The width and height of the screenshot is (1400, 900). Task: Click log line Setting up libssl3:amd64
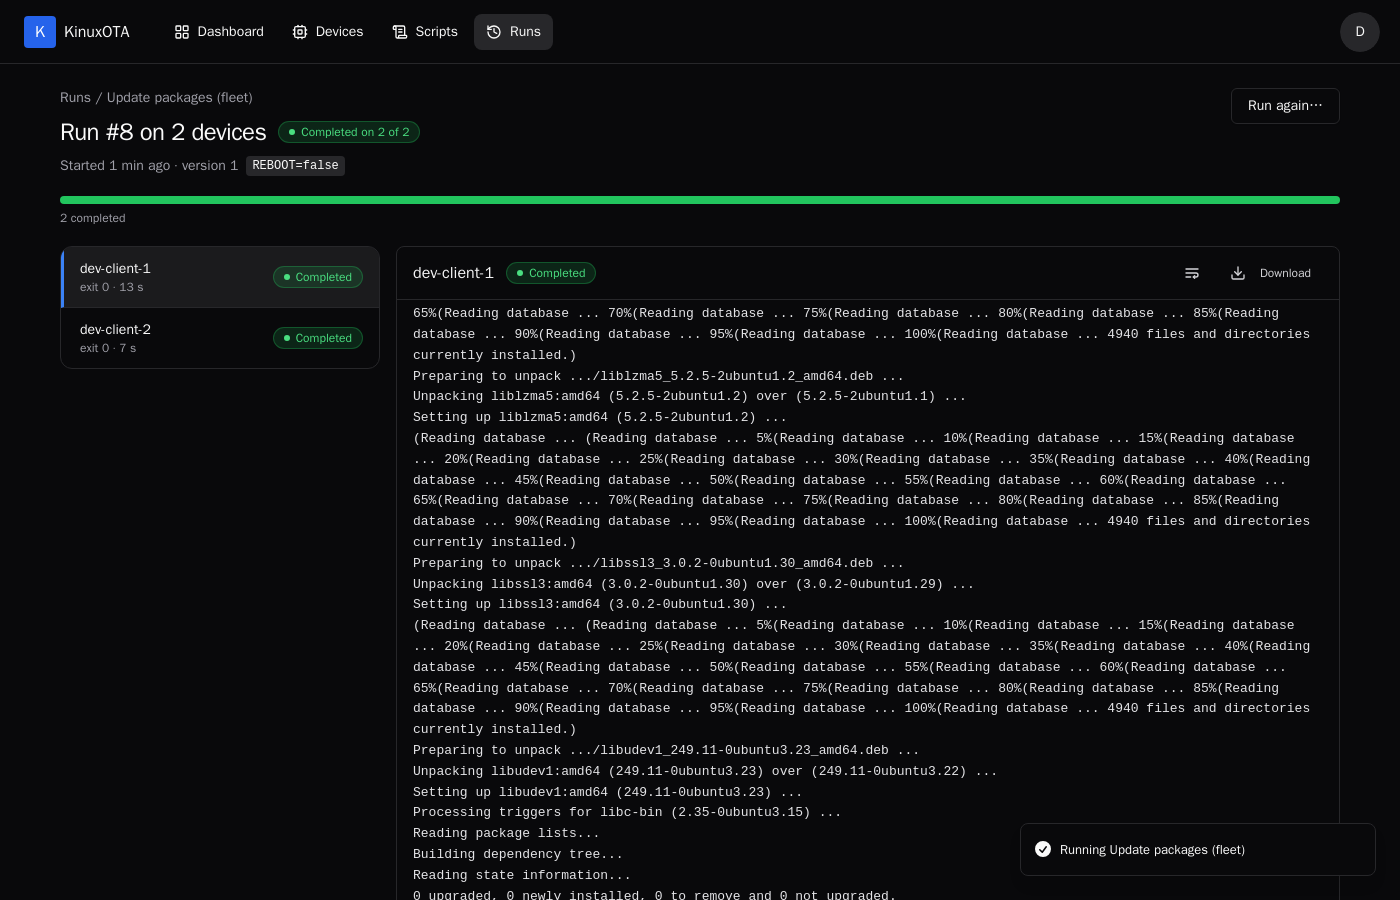point(600,604)
